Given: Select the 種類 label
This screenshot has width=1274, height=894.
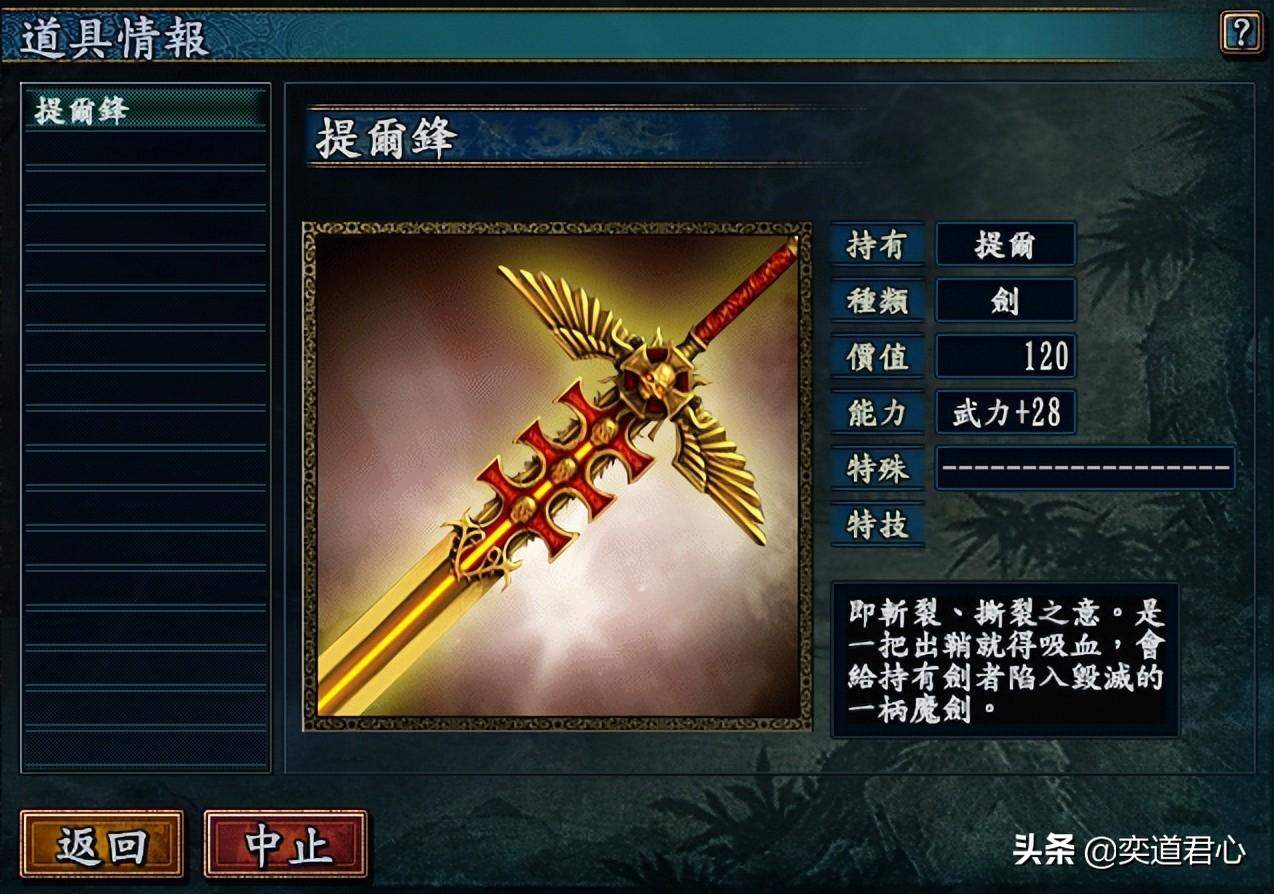Looking at the screenshot, I should 878,300.
